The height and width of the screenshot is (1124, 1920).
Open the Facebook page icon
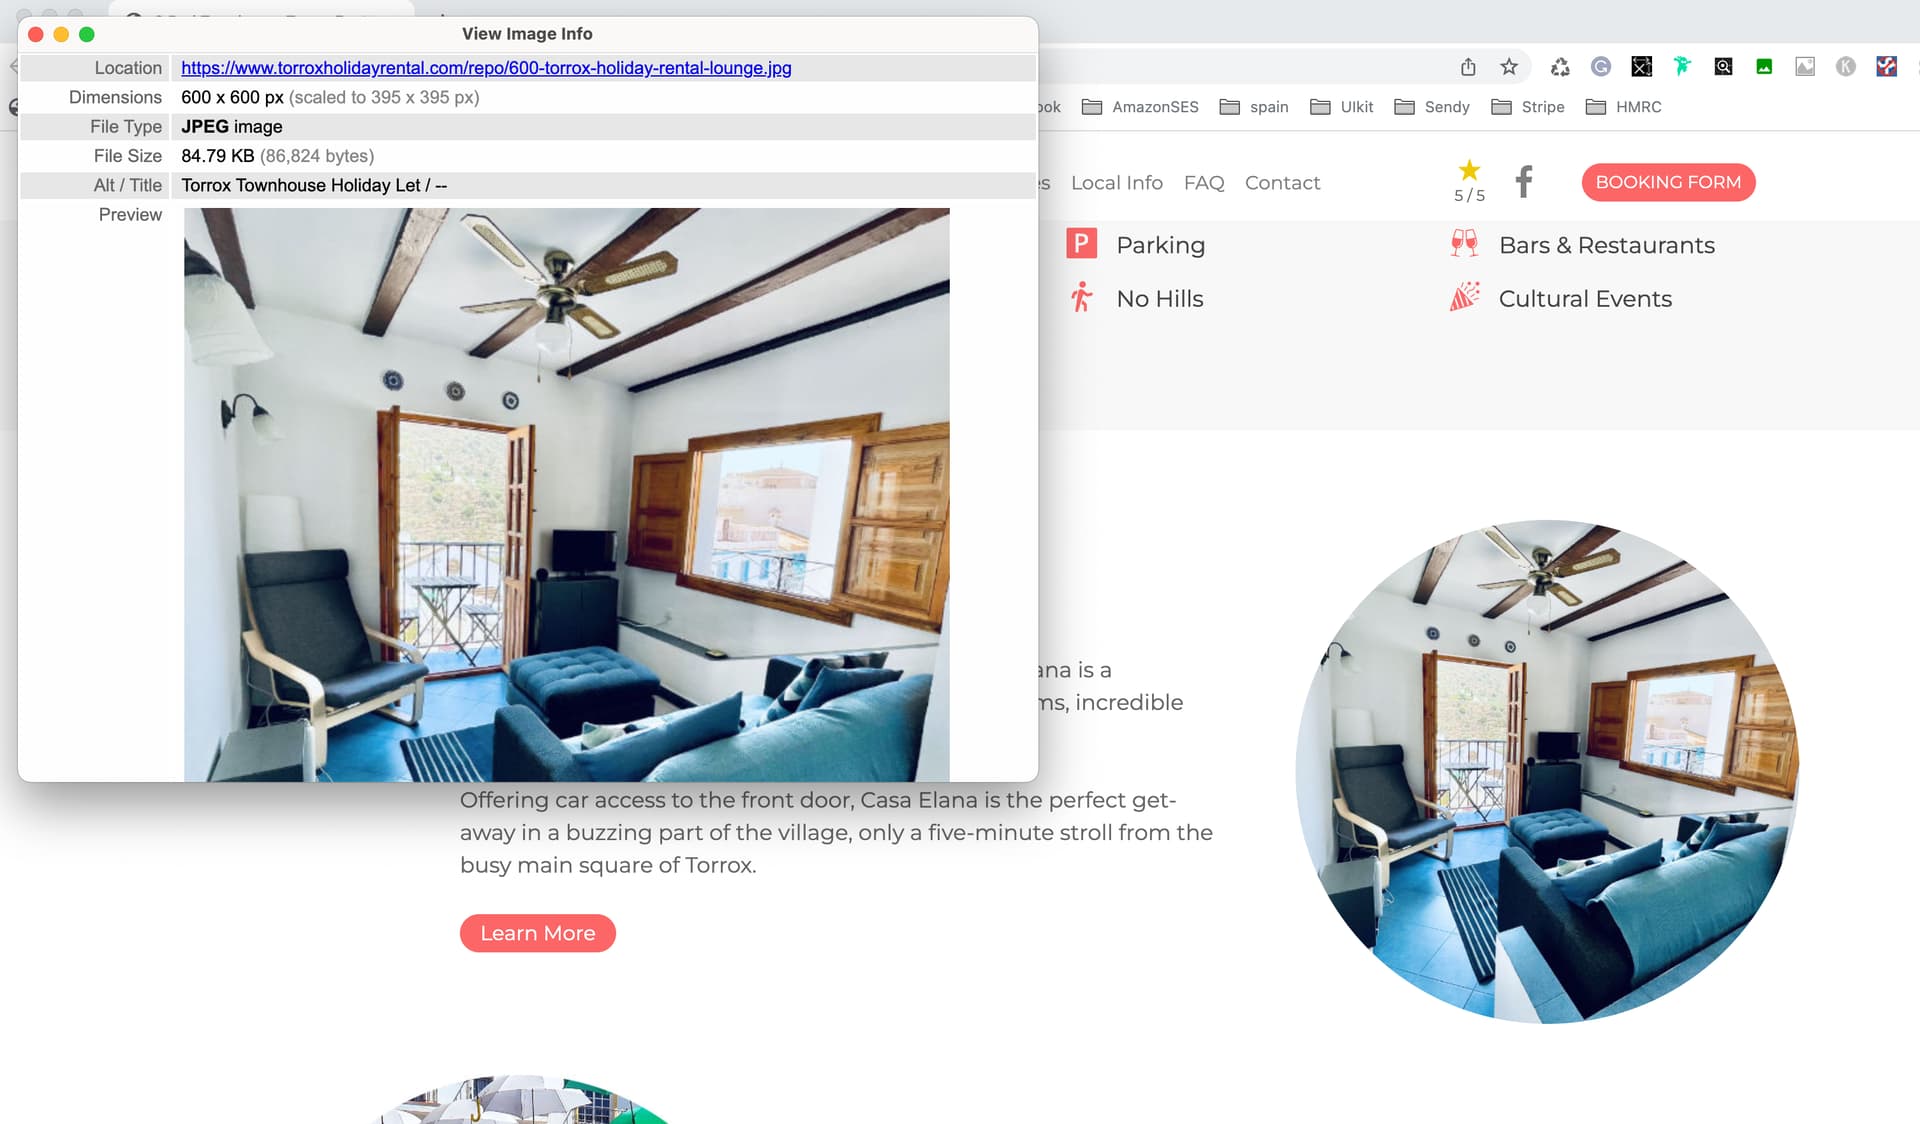(1524, 182)
